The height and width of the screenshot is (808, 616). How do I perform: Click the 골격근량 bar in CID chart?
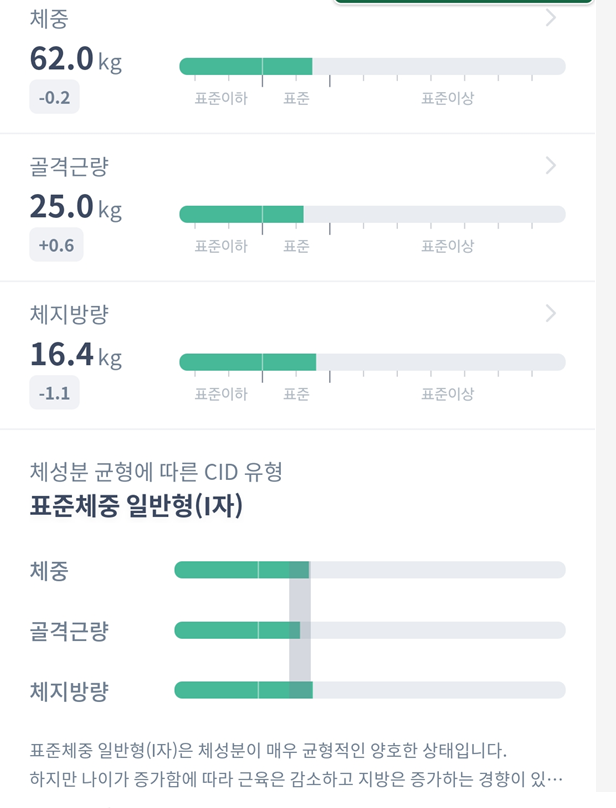pos(370,630)
